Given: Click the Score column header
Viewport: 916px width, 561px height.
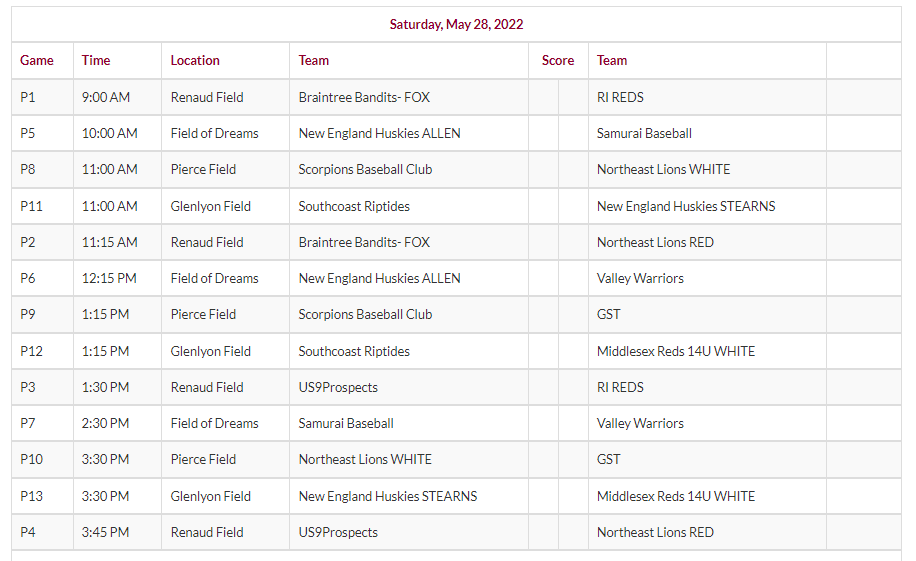Looking at the screenshot, I should (x=558, y=60).
